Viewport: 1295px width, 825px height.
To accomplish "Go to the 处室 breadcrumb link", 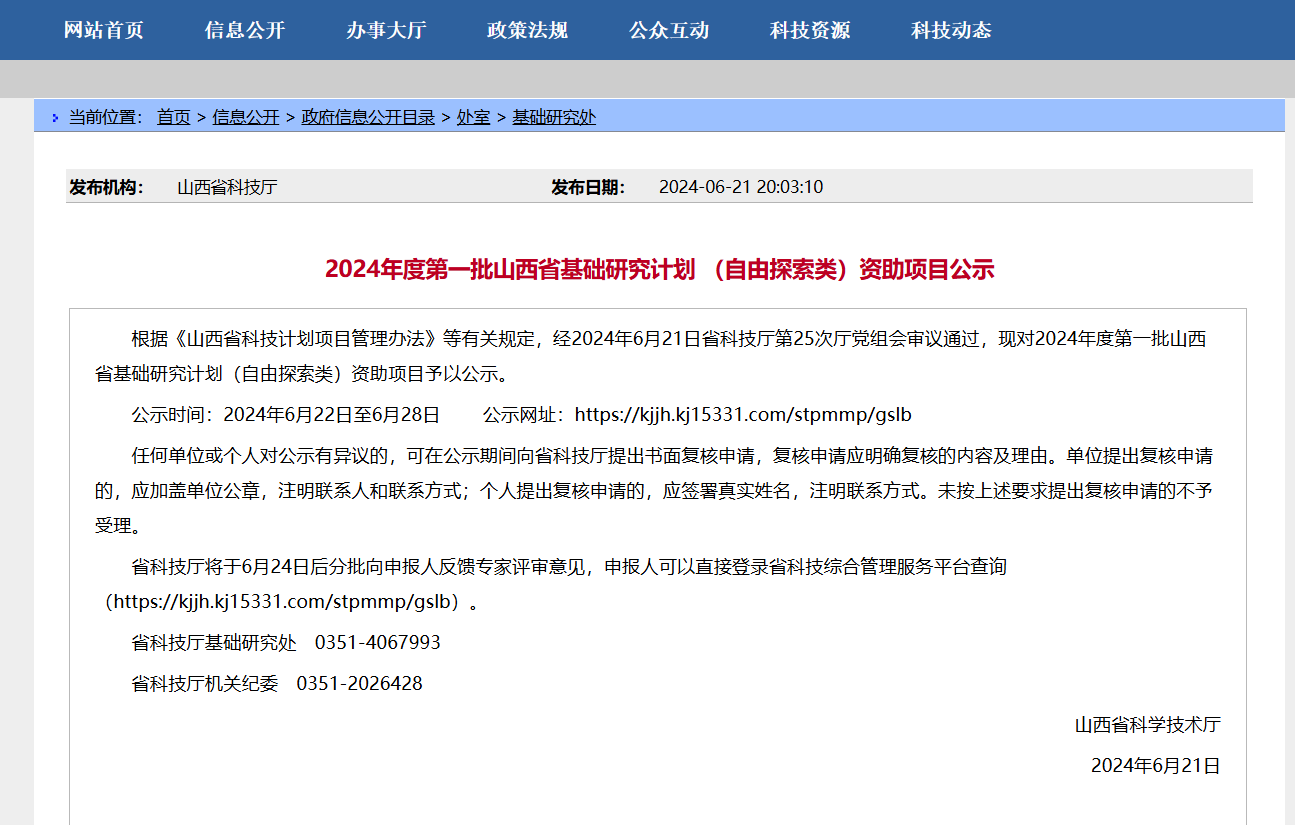I will click(473, 117).
